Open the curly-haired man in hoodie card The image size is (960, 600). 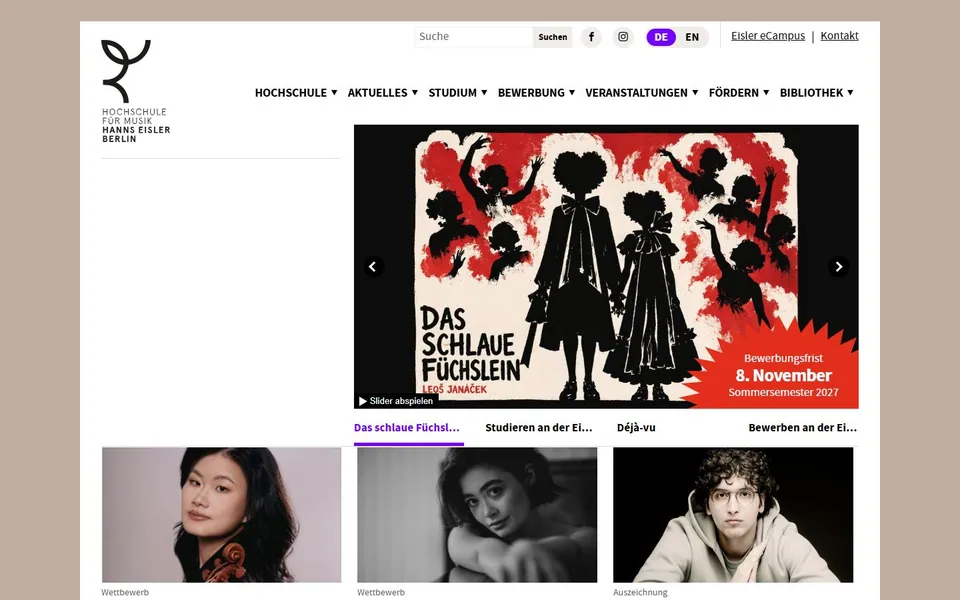coord(733,515)
